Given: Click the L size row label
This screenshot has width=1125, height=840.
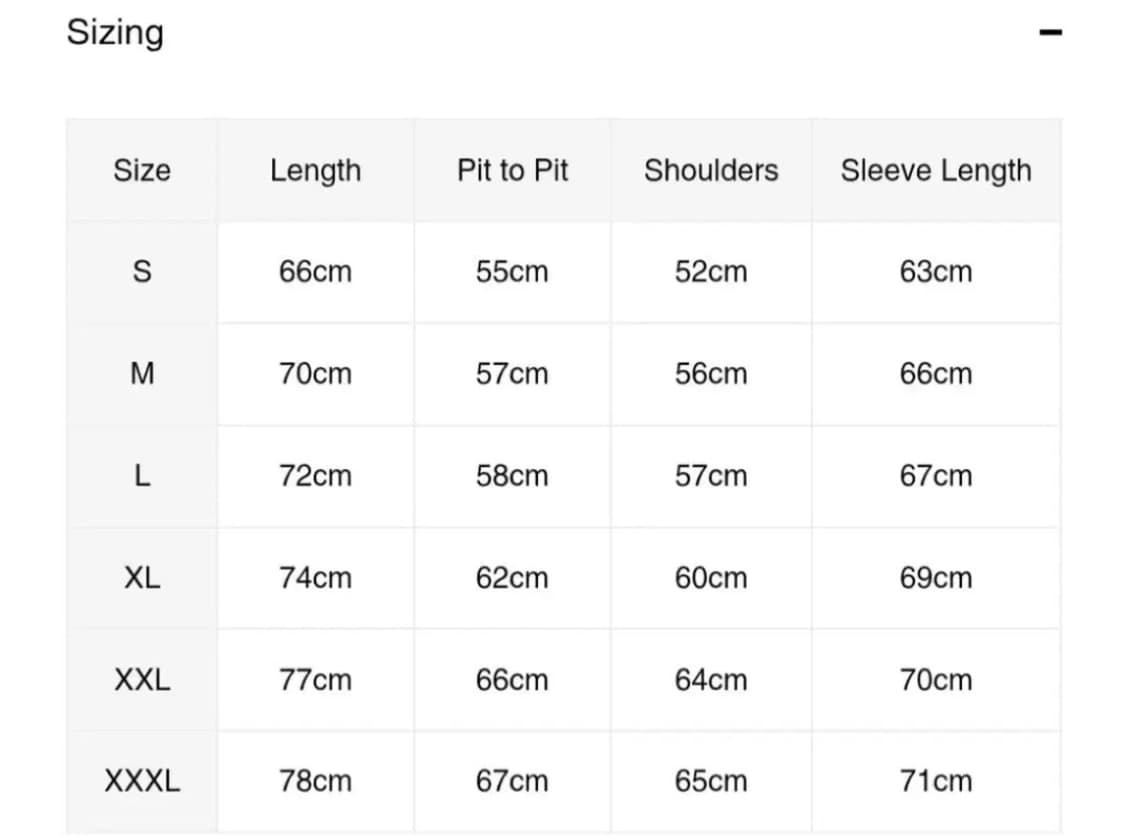Looking at the screenshot, I should point(142,476).
